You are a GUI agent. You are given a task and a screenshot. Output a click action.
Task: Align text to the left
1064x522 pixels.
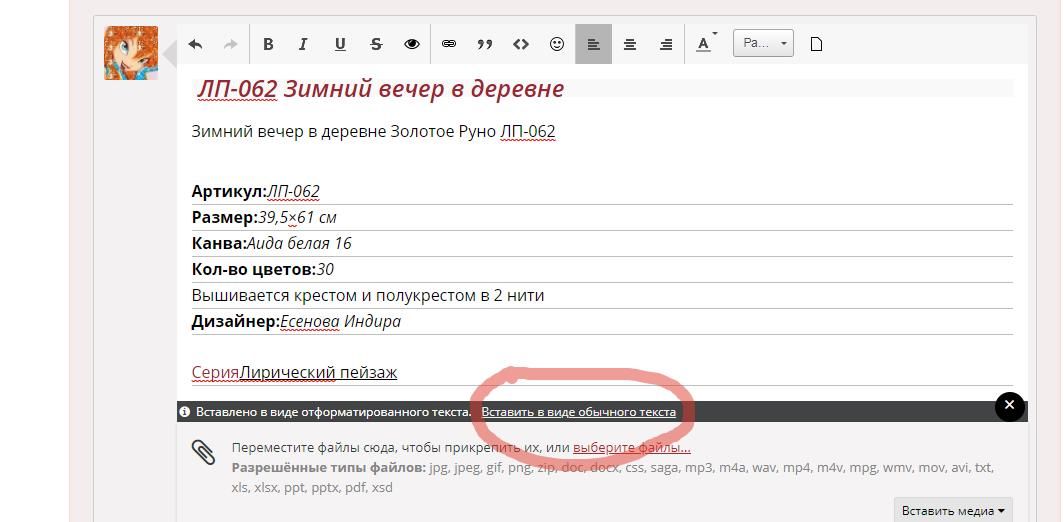593,44
